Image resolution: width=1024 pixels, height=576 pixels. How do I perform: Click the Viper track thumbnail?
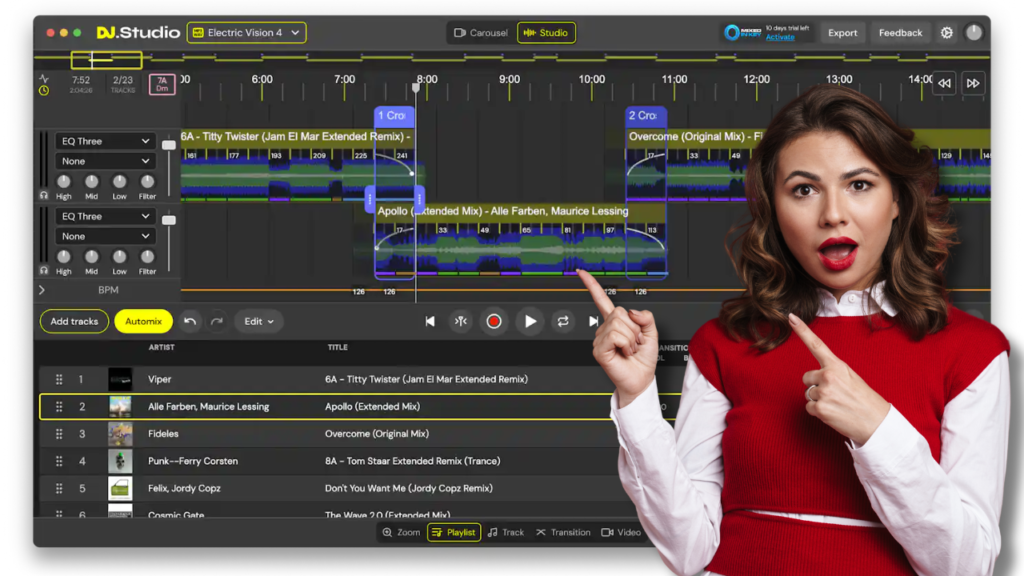pyautogui.click(x=120, y=379)
